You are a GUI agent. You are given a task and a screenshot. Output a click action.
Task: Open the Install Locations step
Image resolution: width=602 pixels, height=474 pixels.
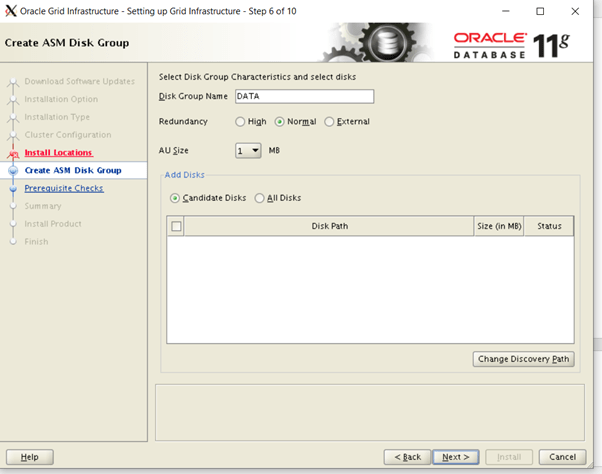58,153
